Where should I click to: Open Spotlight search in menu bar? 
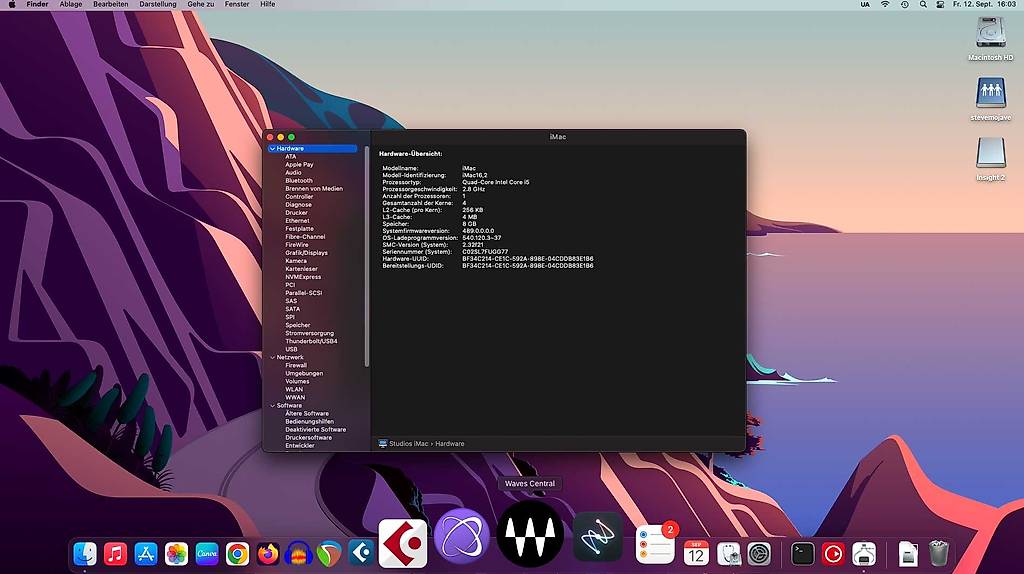(923, 5)
